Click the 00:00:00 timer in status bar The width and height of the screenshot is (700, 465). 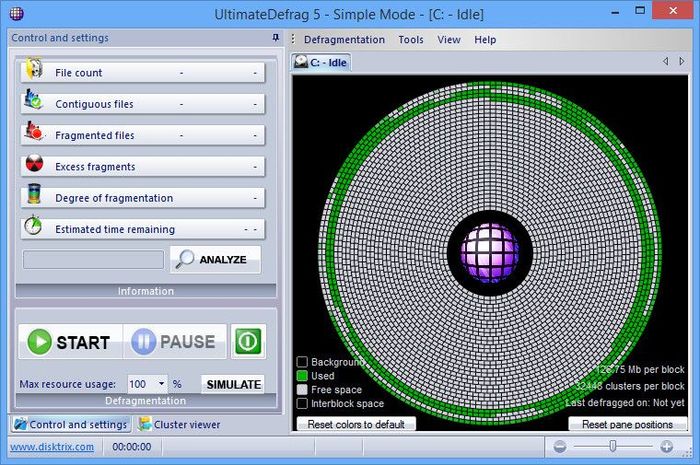click(x=132, y=447)
